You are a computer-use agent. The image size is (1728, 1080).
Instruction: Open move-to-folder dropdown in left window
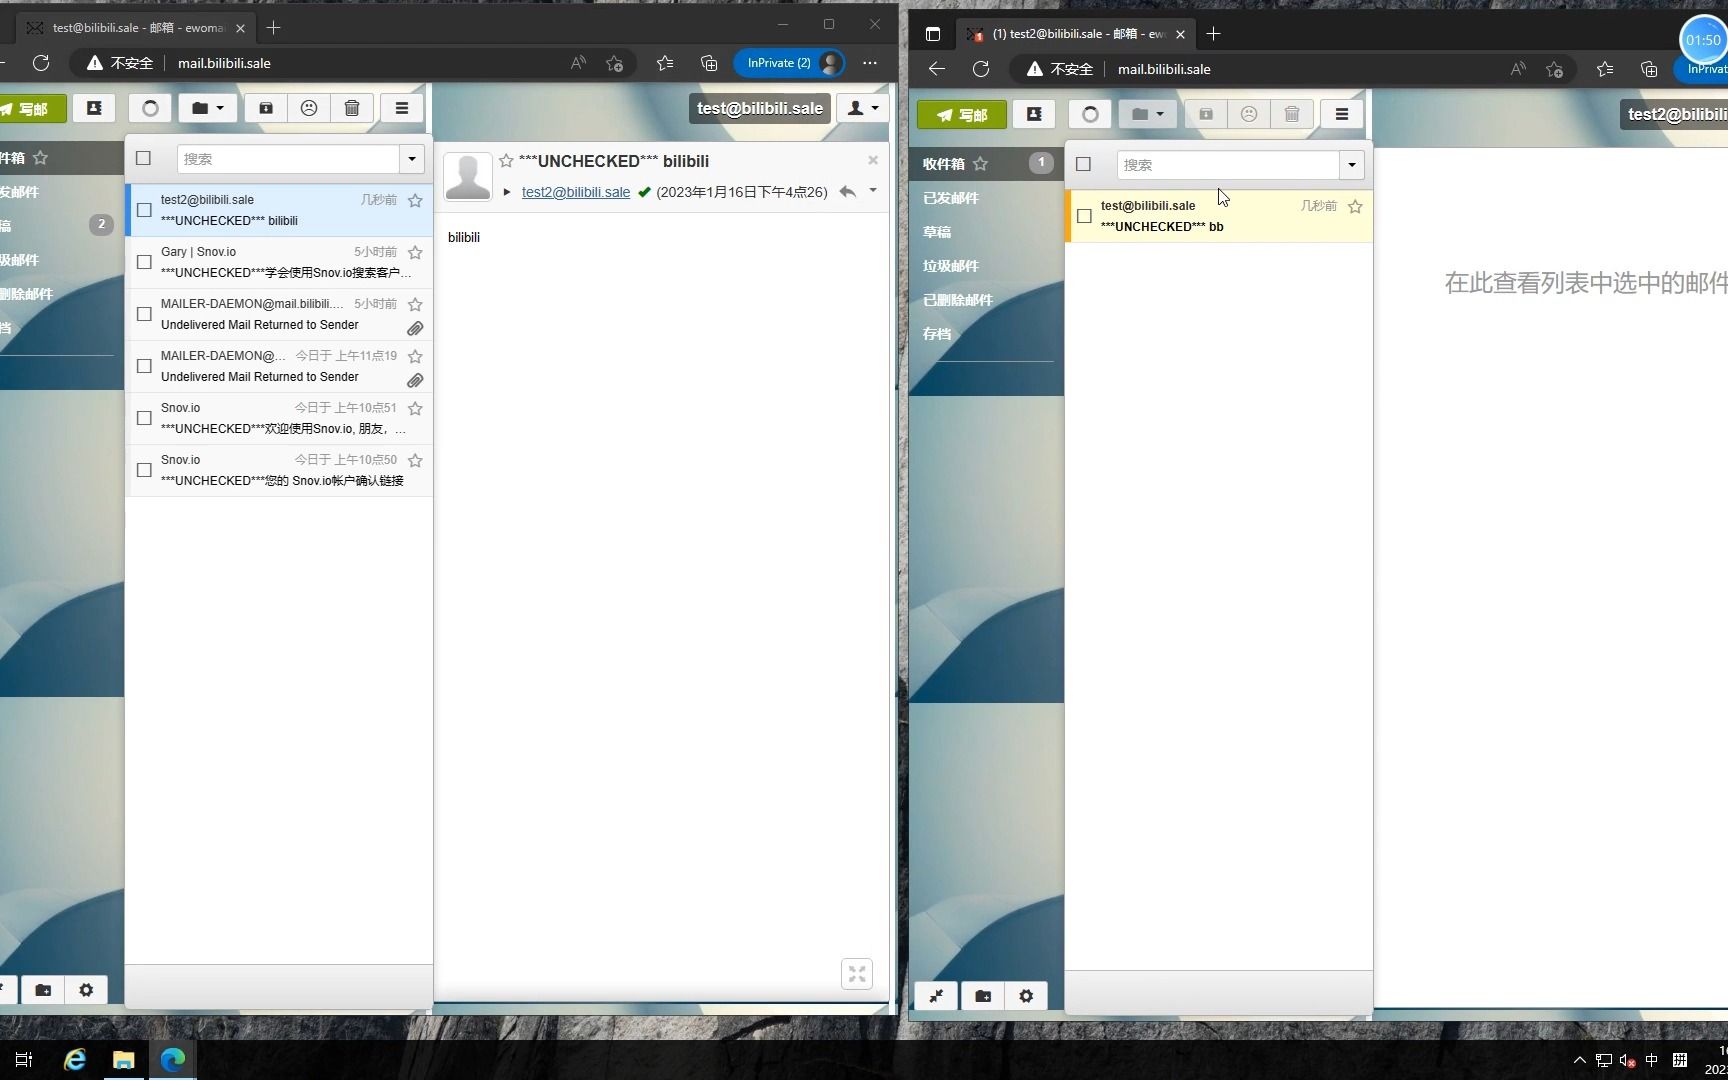click(208, 108)
